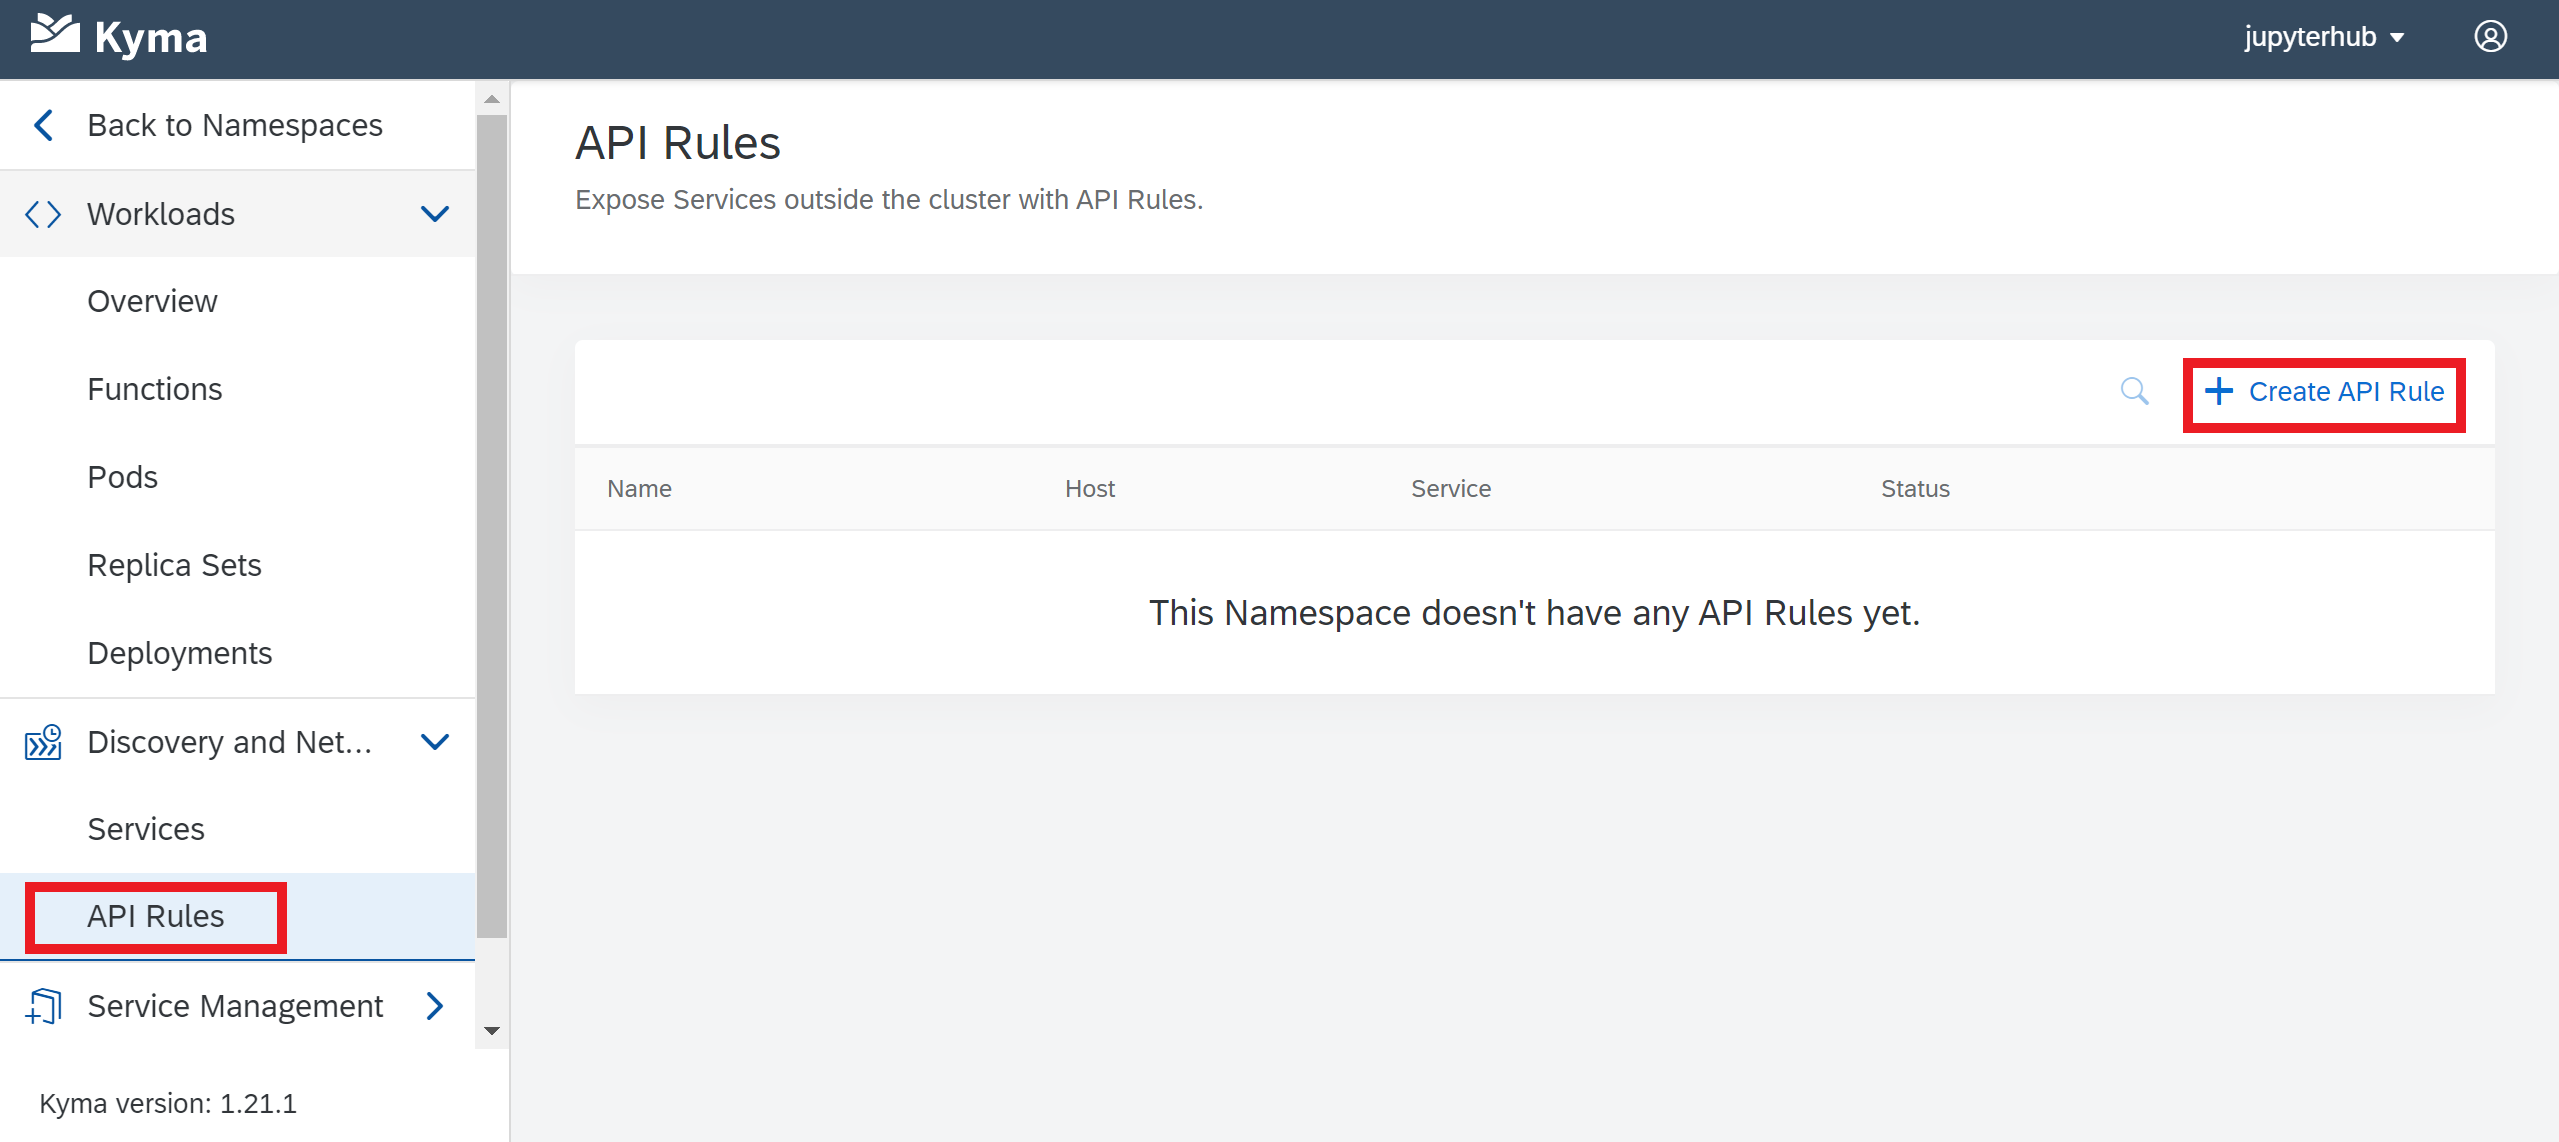Open the jupyterhub namespace dropdown
The height and width of the screenshot is (1142, 2559).
tap(2323, 37)
